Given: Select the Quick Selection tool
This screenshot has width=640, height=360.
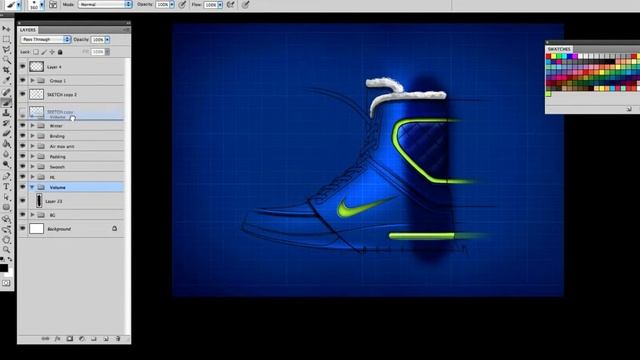Looking at the screenshot, I should pos(6,60).
